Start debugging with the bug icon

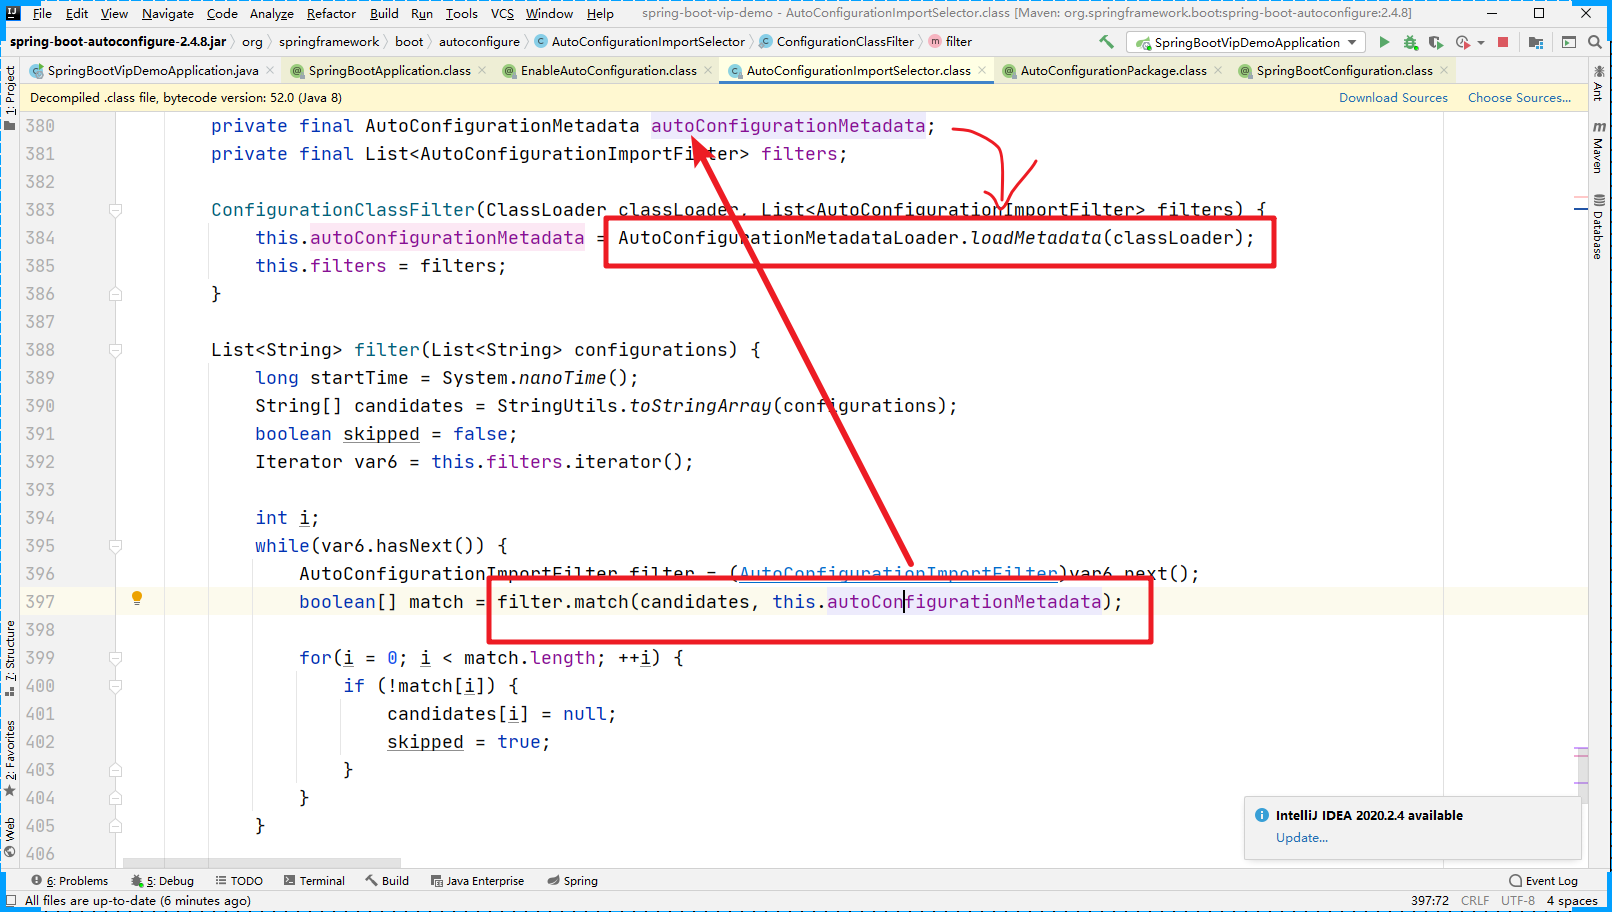coord(1410,42)
